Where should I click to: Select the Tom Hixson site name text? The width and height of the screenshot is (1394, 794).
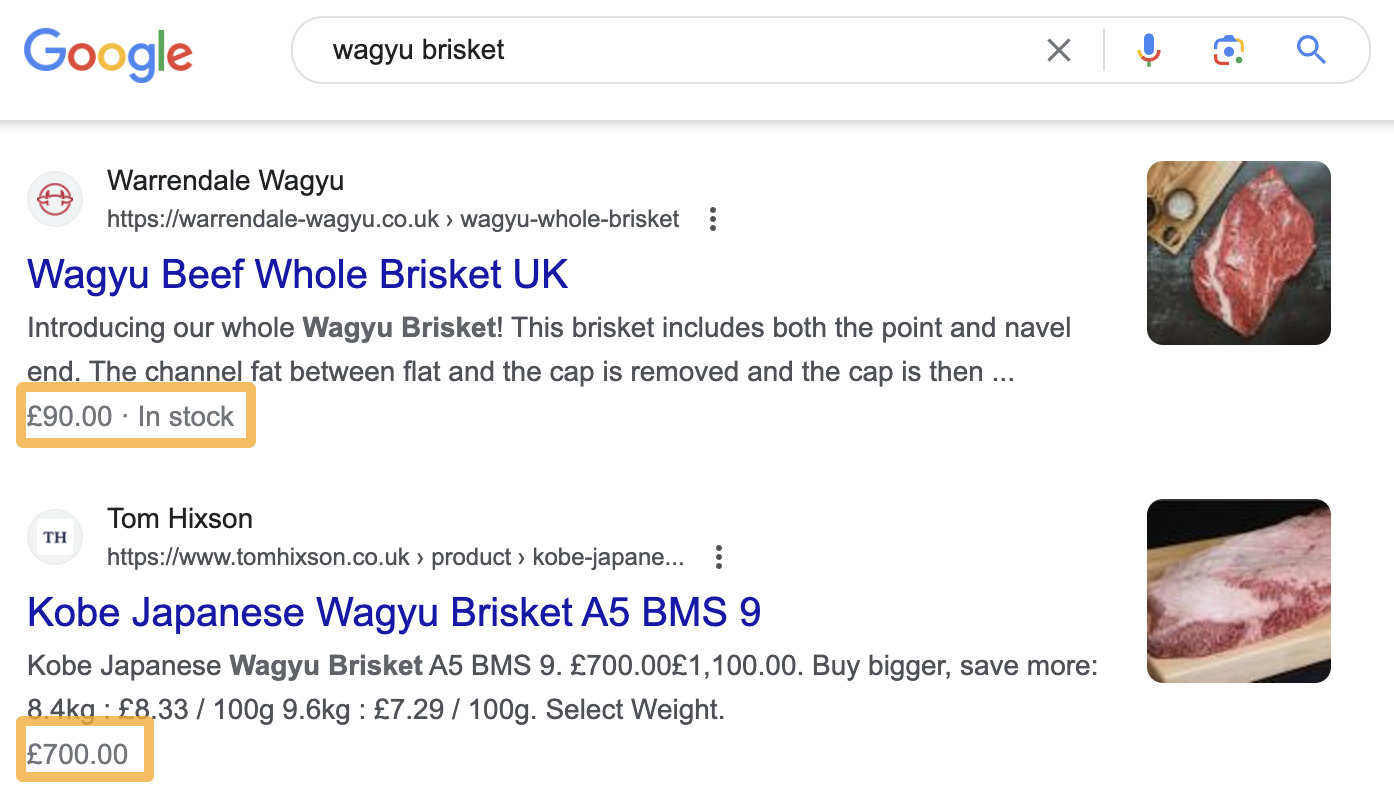point(179,519)
